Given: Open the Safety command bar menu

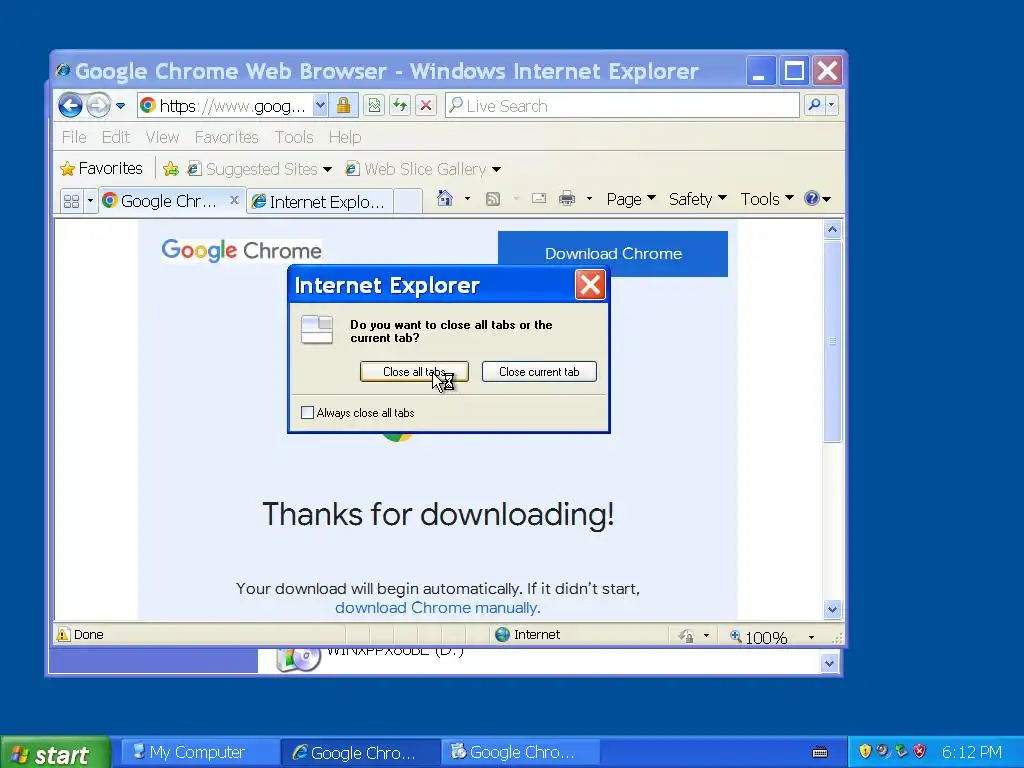Looking at the screenshot, I should coord(697,199).
